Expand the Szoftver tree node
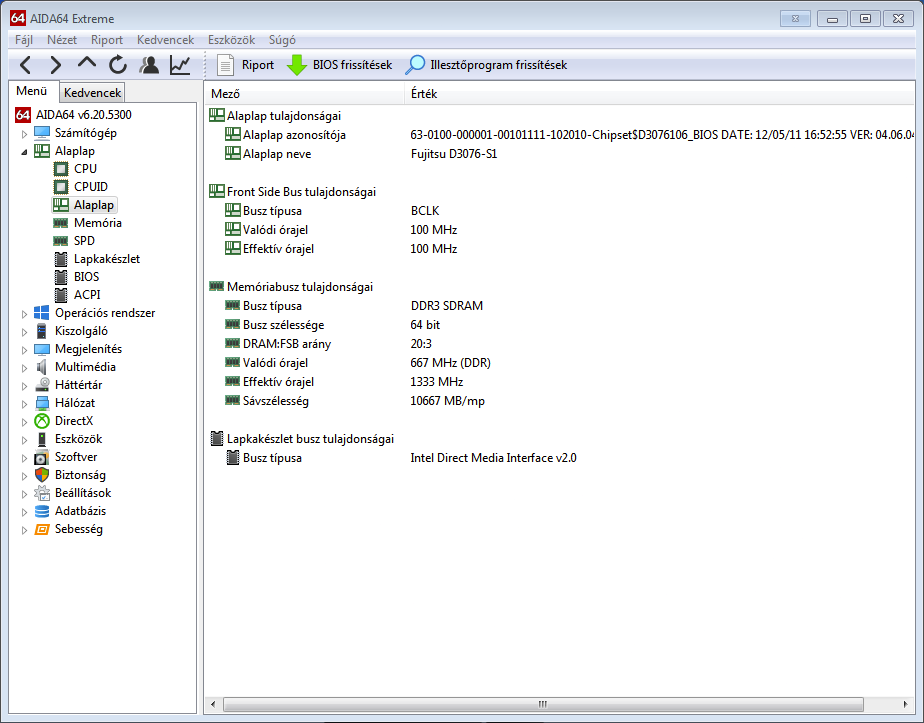 point(24,458)
